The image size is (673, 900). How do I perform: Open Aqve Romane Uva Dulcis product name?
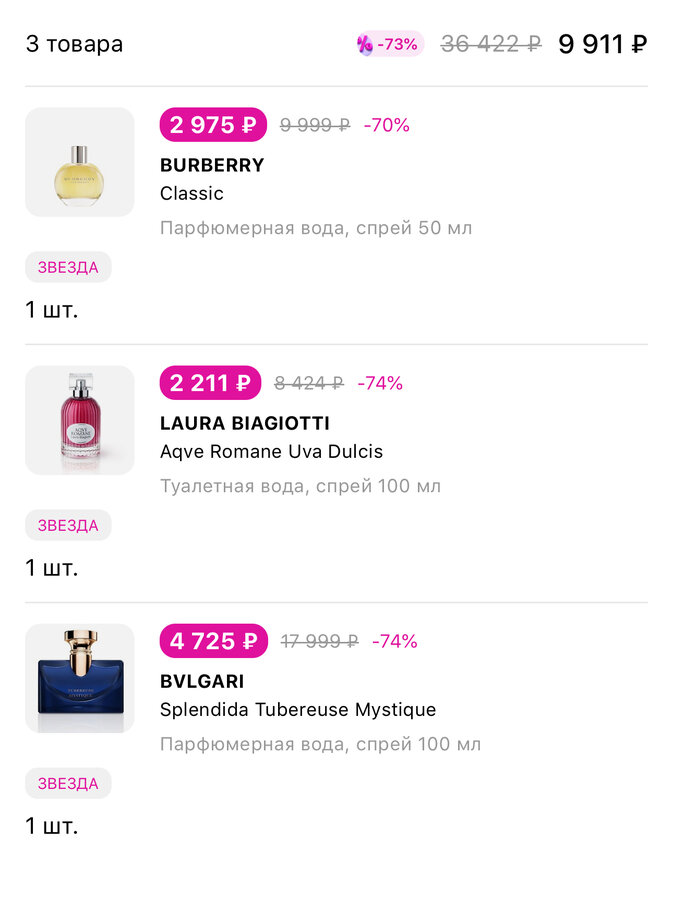(271, 452)
